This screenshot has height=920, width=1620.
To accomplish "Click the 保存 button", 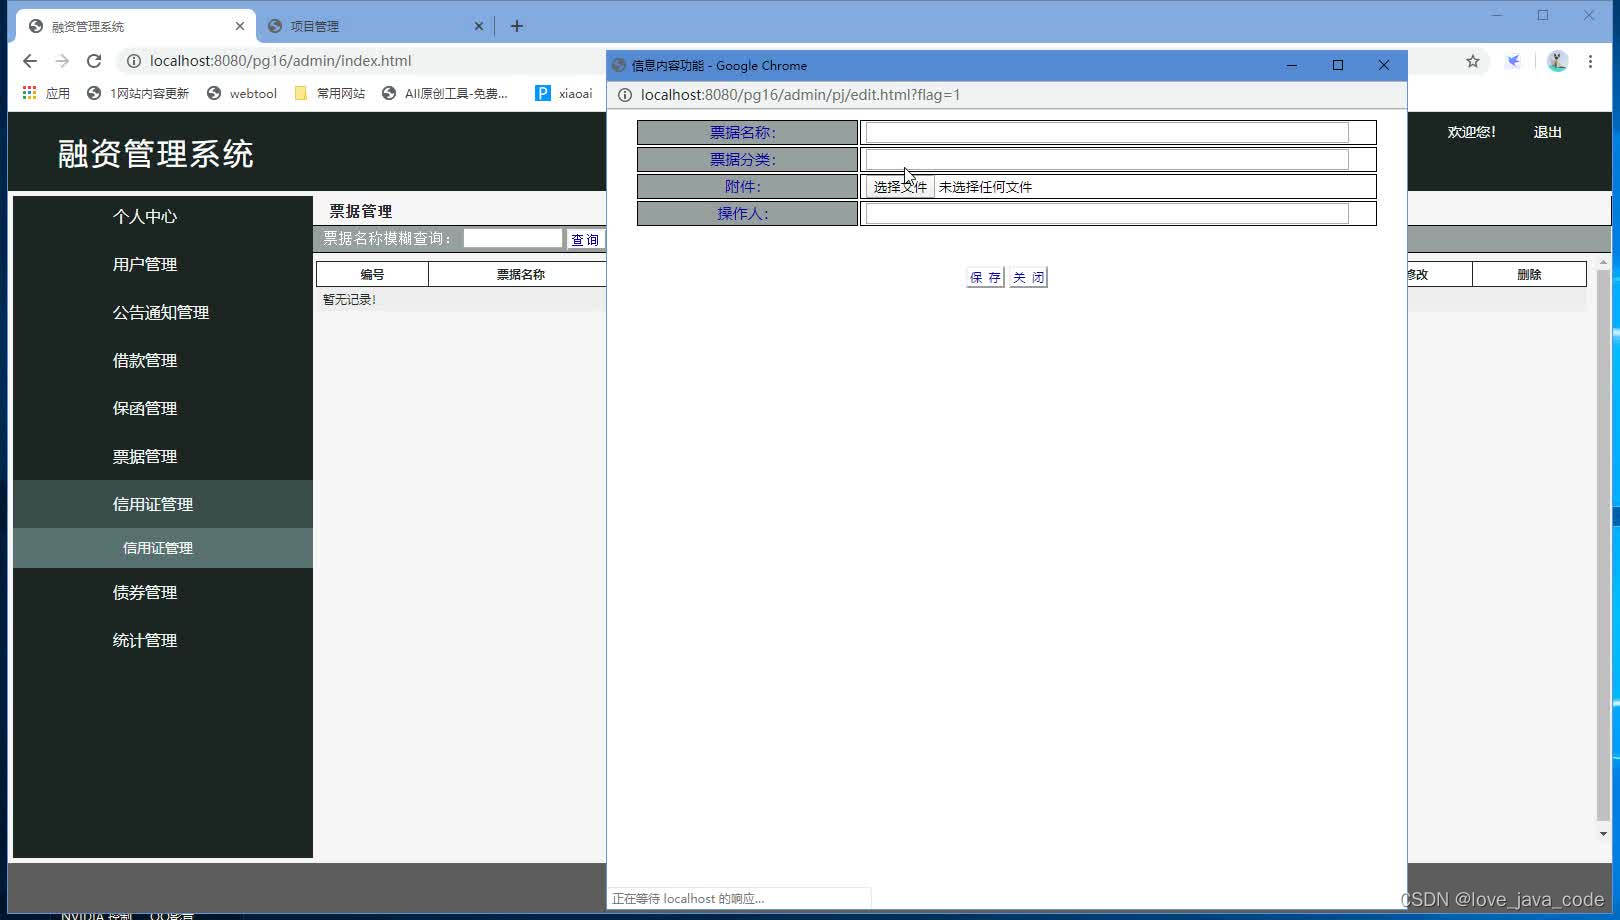I will pyautogui.click(x=985, y=277).
